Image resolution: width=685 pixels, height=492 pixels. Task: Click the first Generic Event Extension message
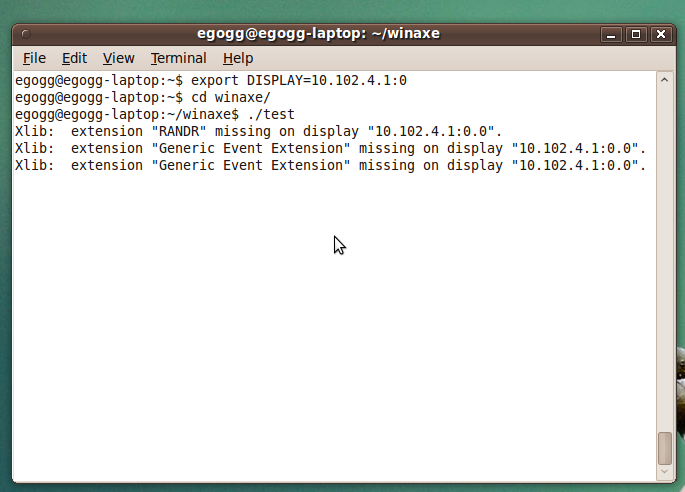point(330,149)
